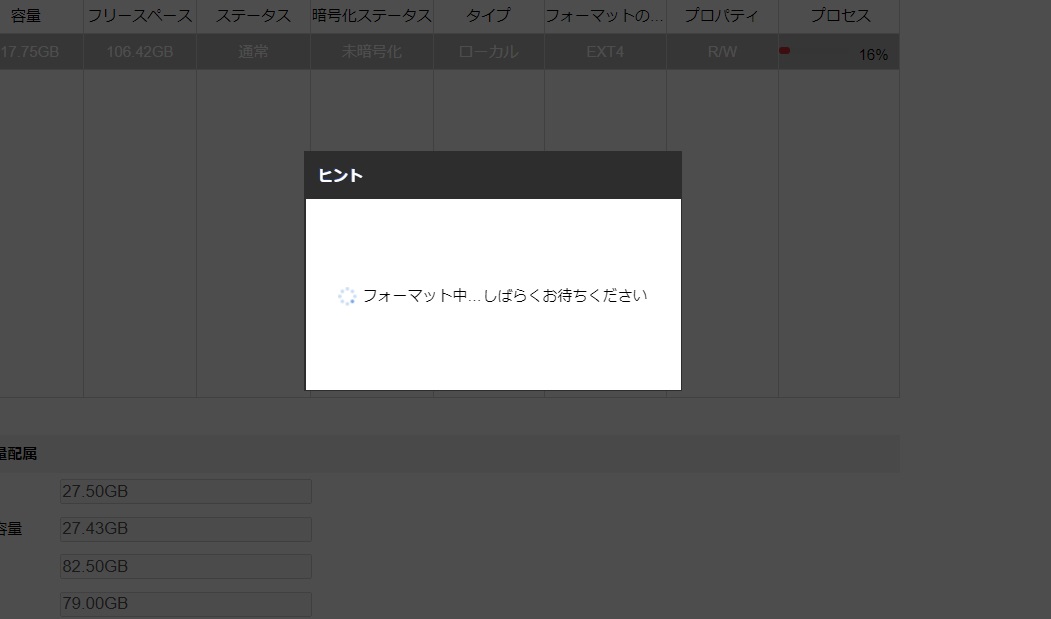Click the タイプ column header

click(x=487, y=15)
